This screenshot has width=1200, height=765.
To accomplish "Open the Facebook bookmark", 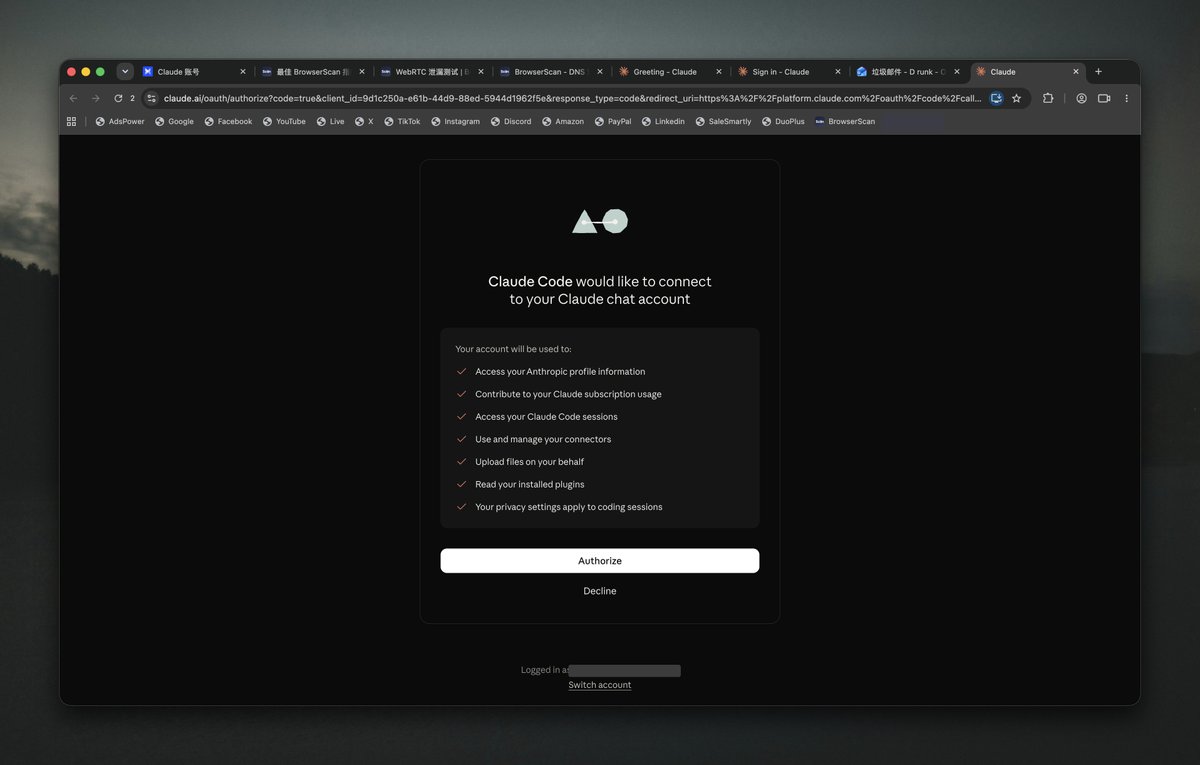I will click(228, 121).
